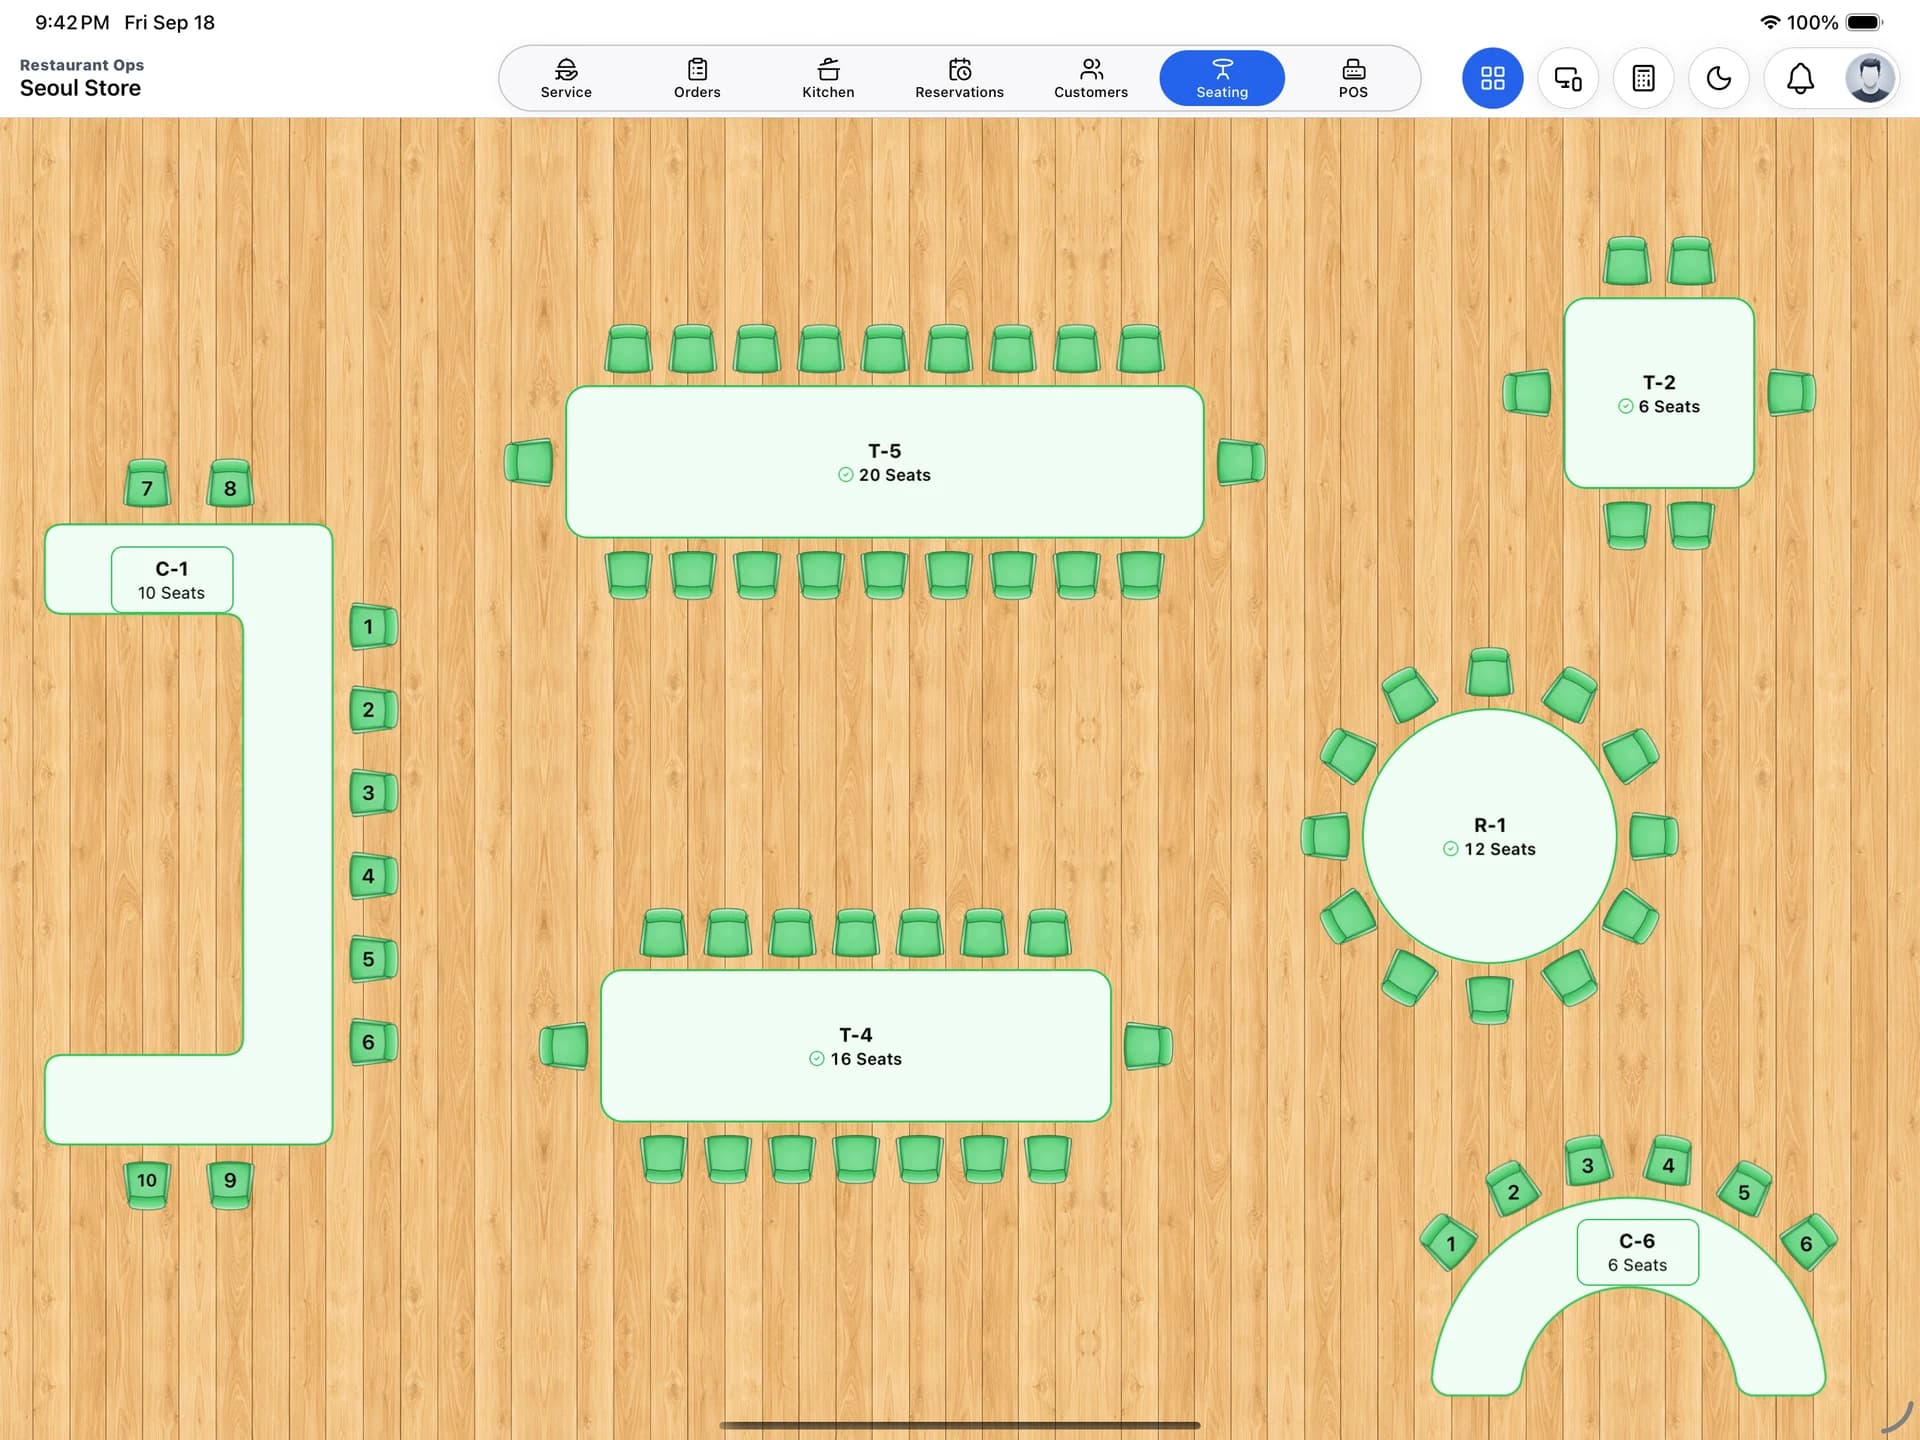Viewport: 1920px width, 1440px height.
Task: Select the Seating tab
Action: coord(1222,78)
